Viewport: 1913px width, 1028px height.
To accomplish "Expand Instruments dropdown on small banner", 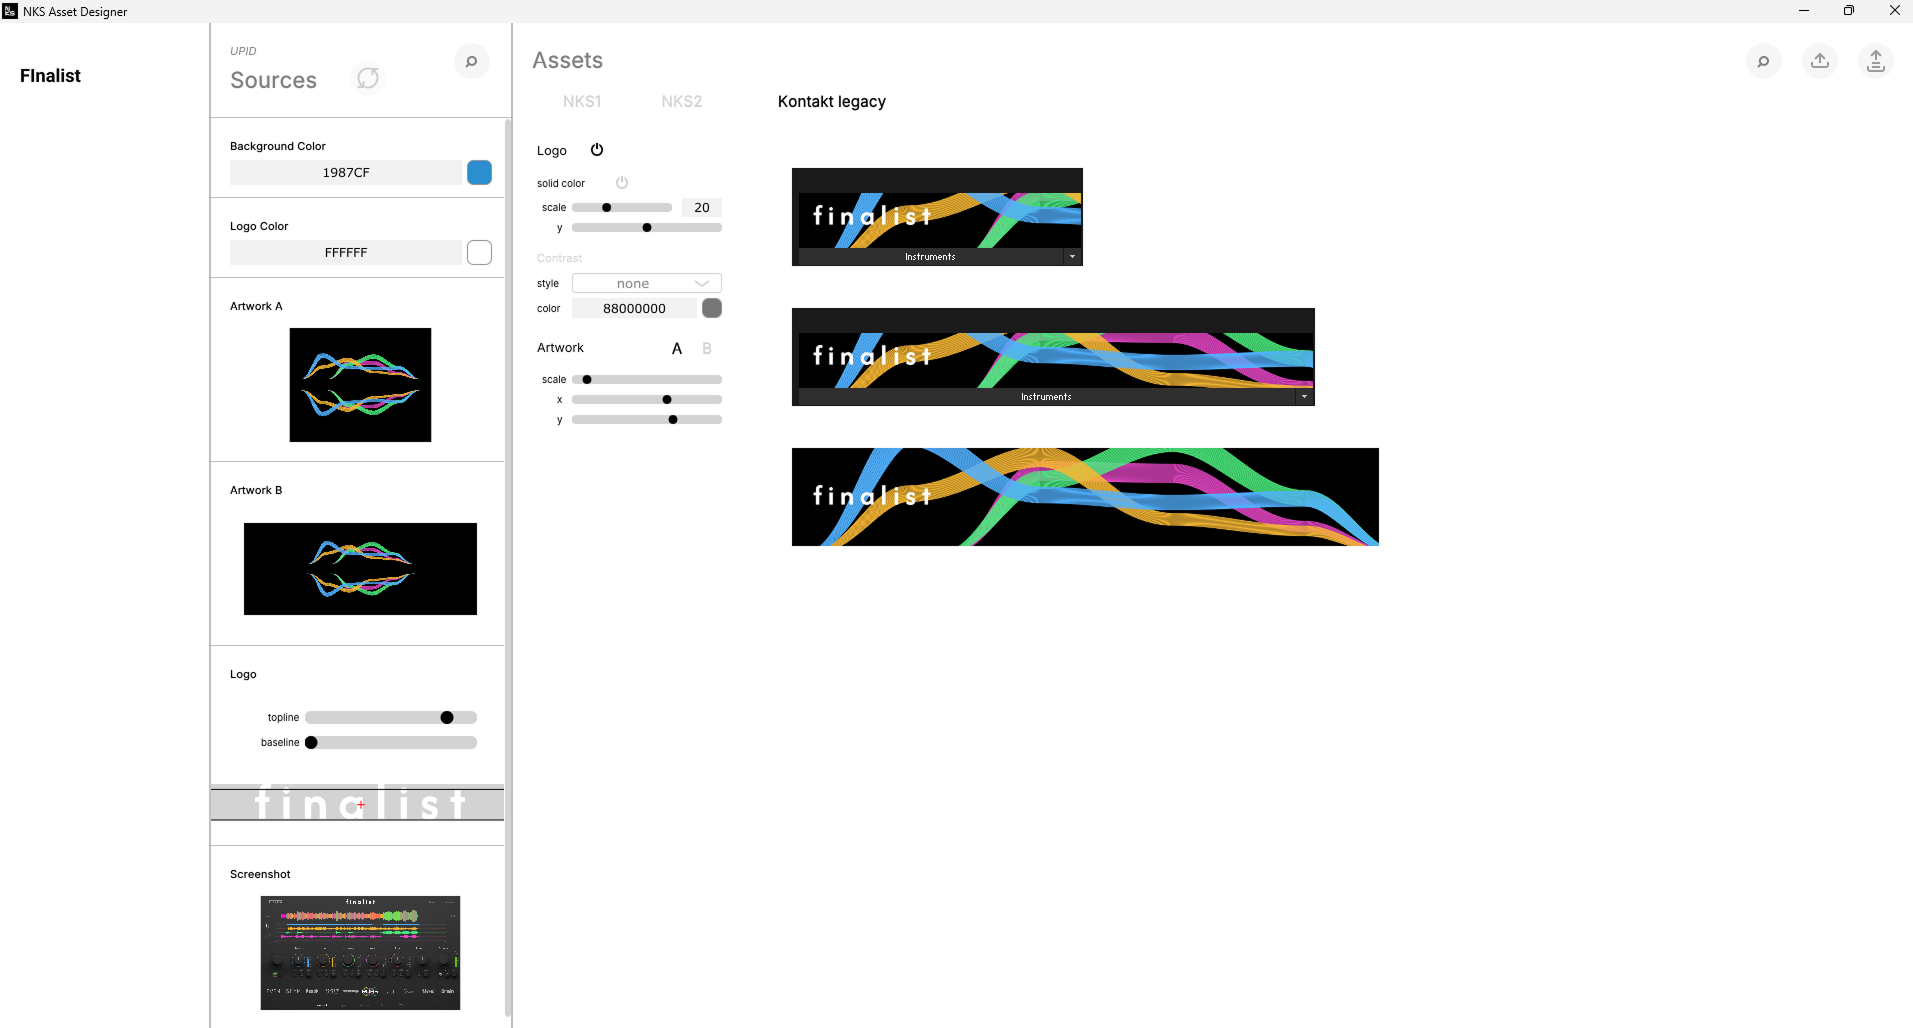I will pos(1072,257).
